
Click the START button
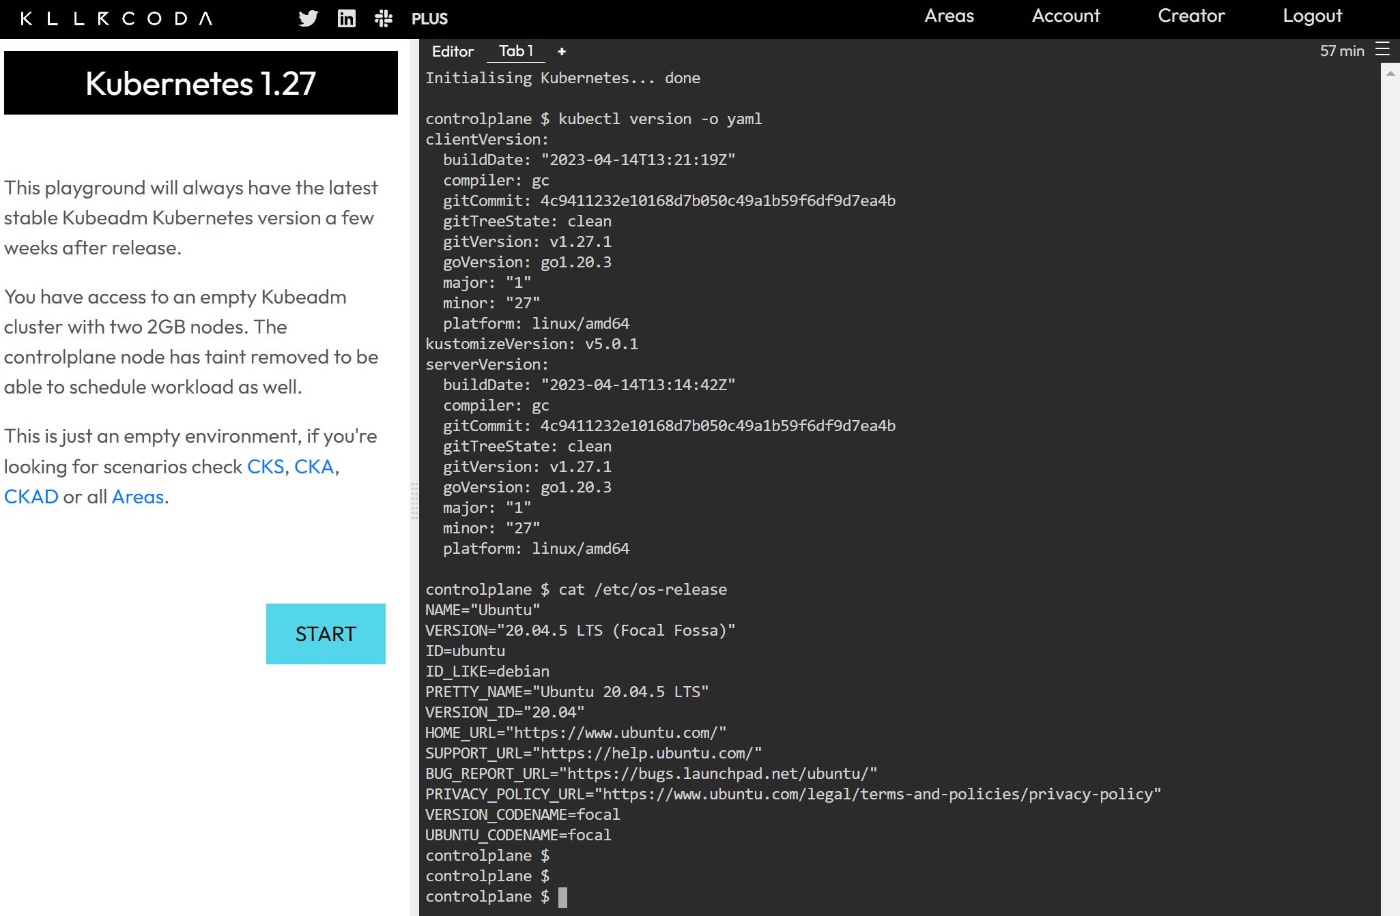326,634
